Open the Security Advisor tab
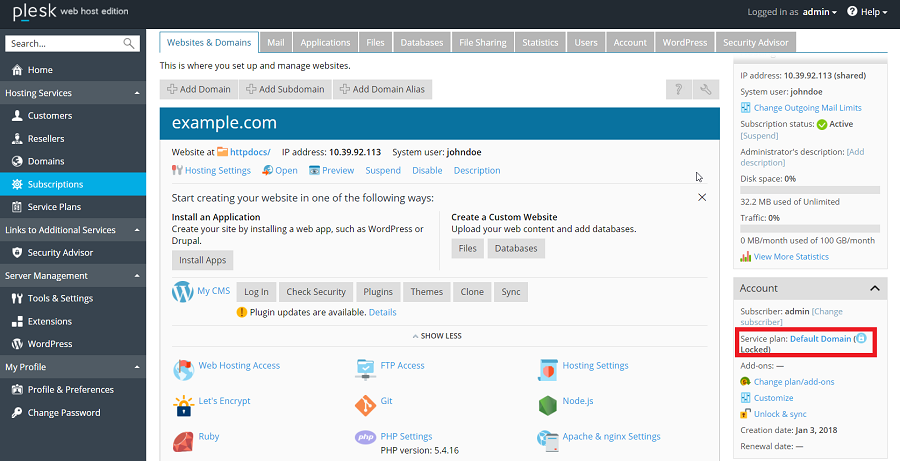 point(756,42)
